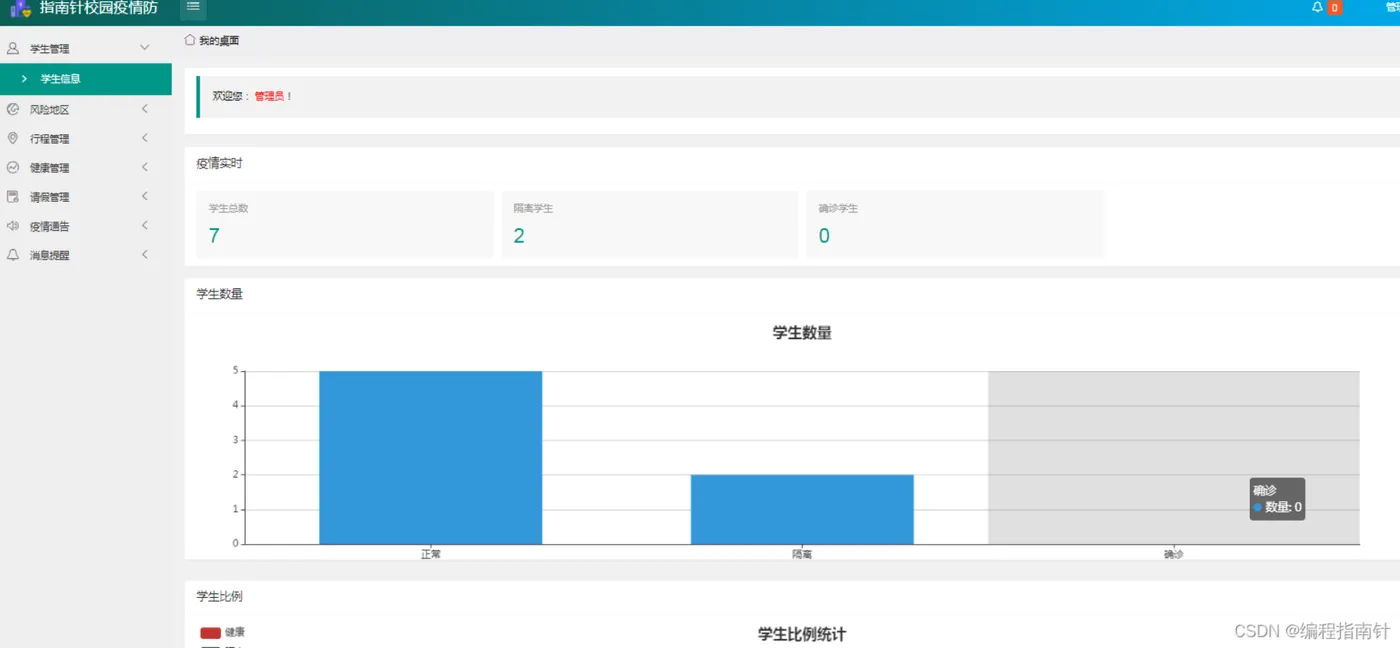Click the 学生总数 card label
Viewport: 1400px width, 648px height.
(x=228, y=209)
